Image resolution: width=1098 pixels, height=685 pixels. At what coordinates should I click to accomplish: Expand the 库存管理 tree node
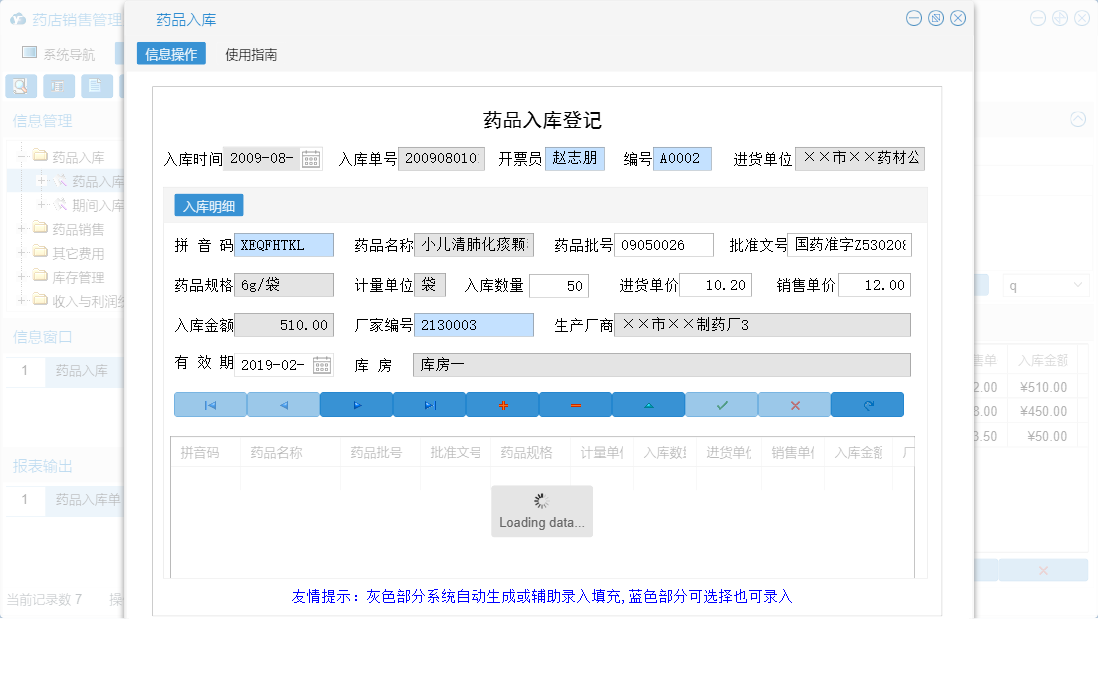[x=22, y=277]
